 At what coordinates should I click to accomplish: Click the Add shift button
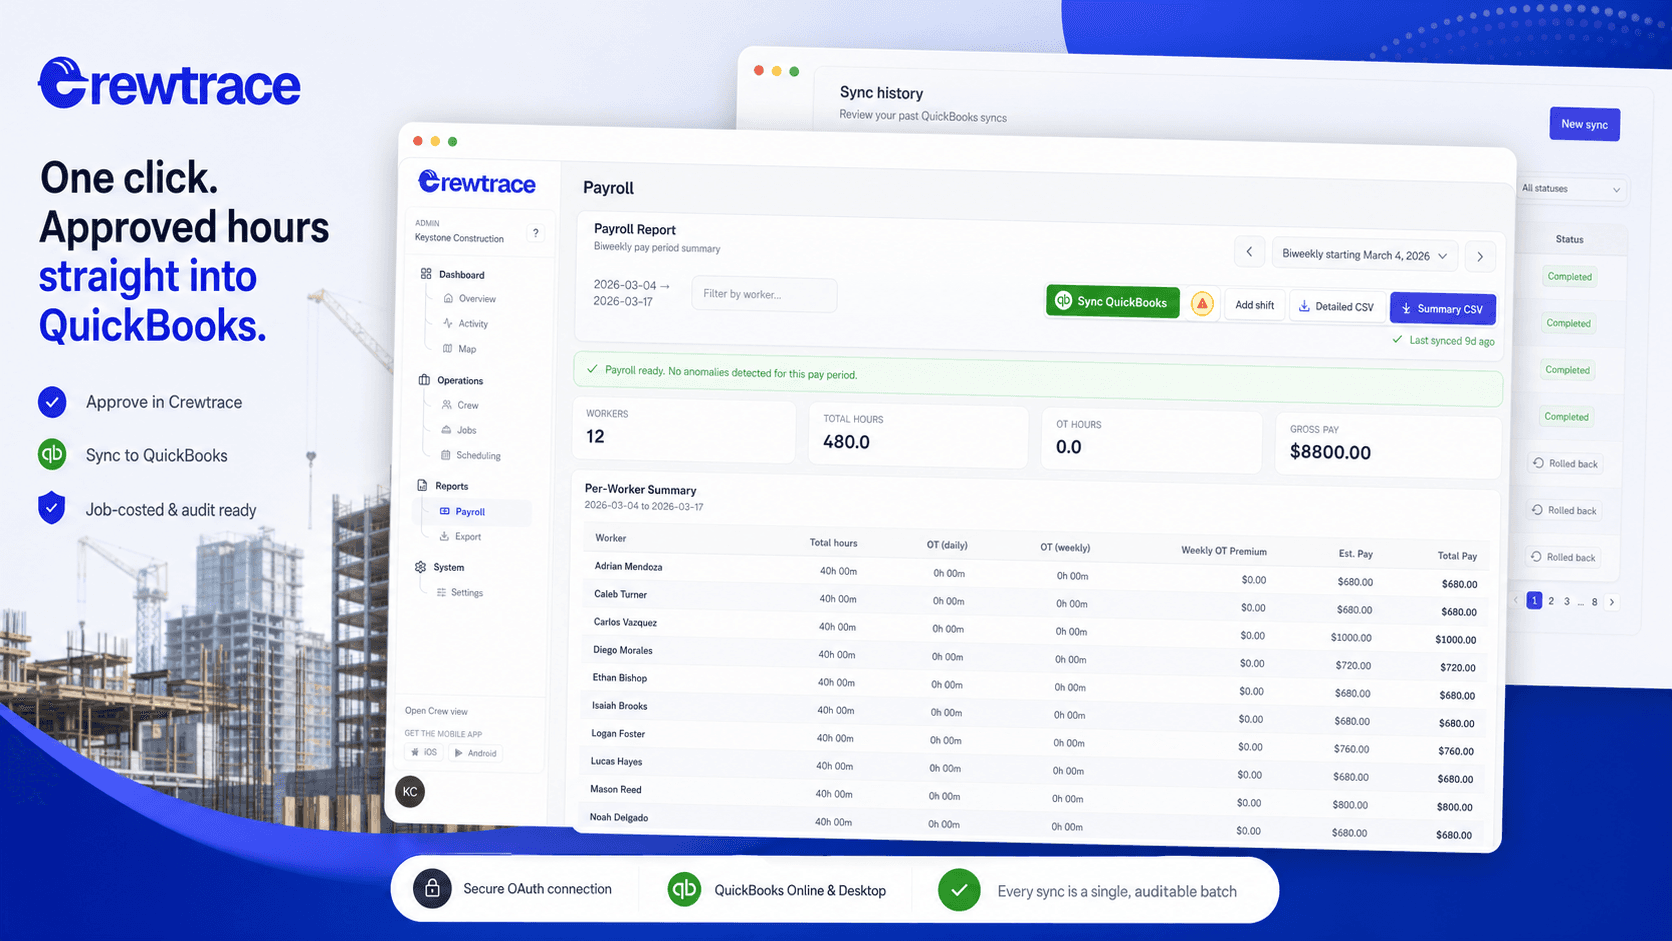1254,305
